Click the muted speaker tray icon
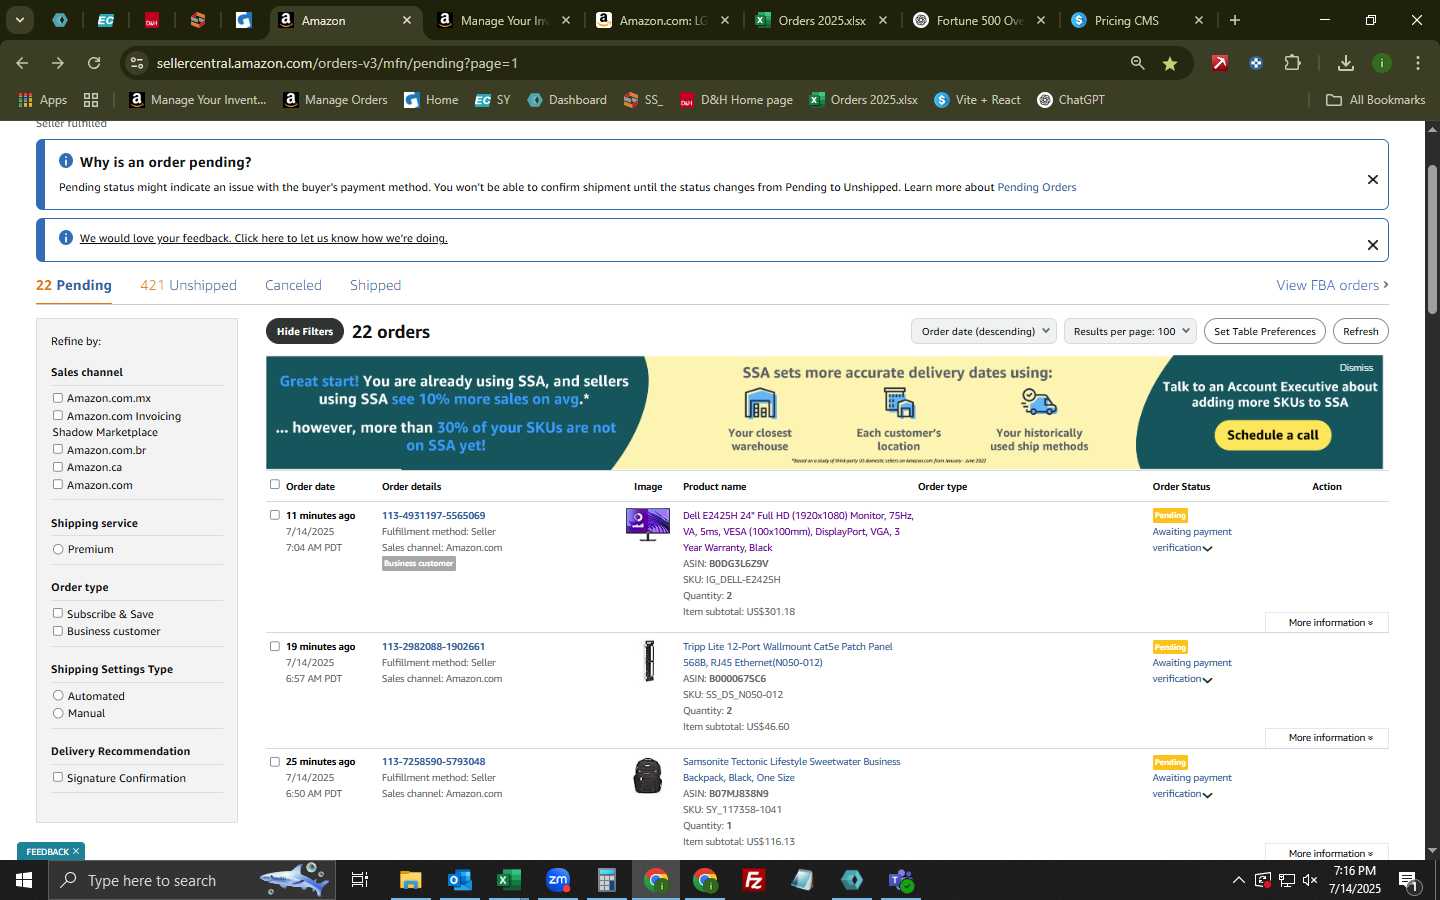 click(1310, 880)
